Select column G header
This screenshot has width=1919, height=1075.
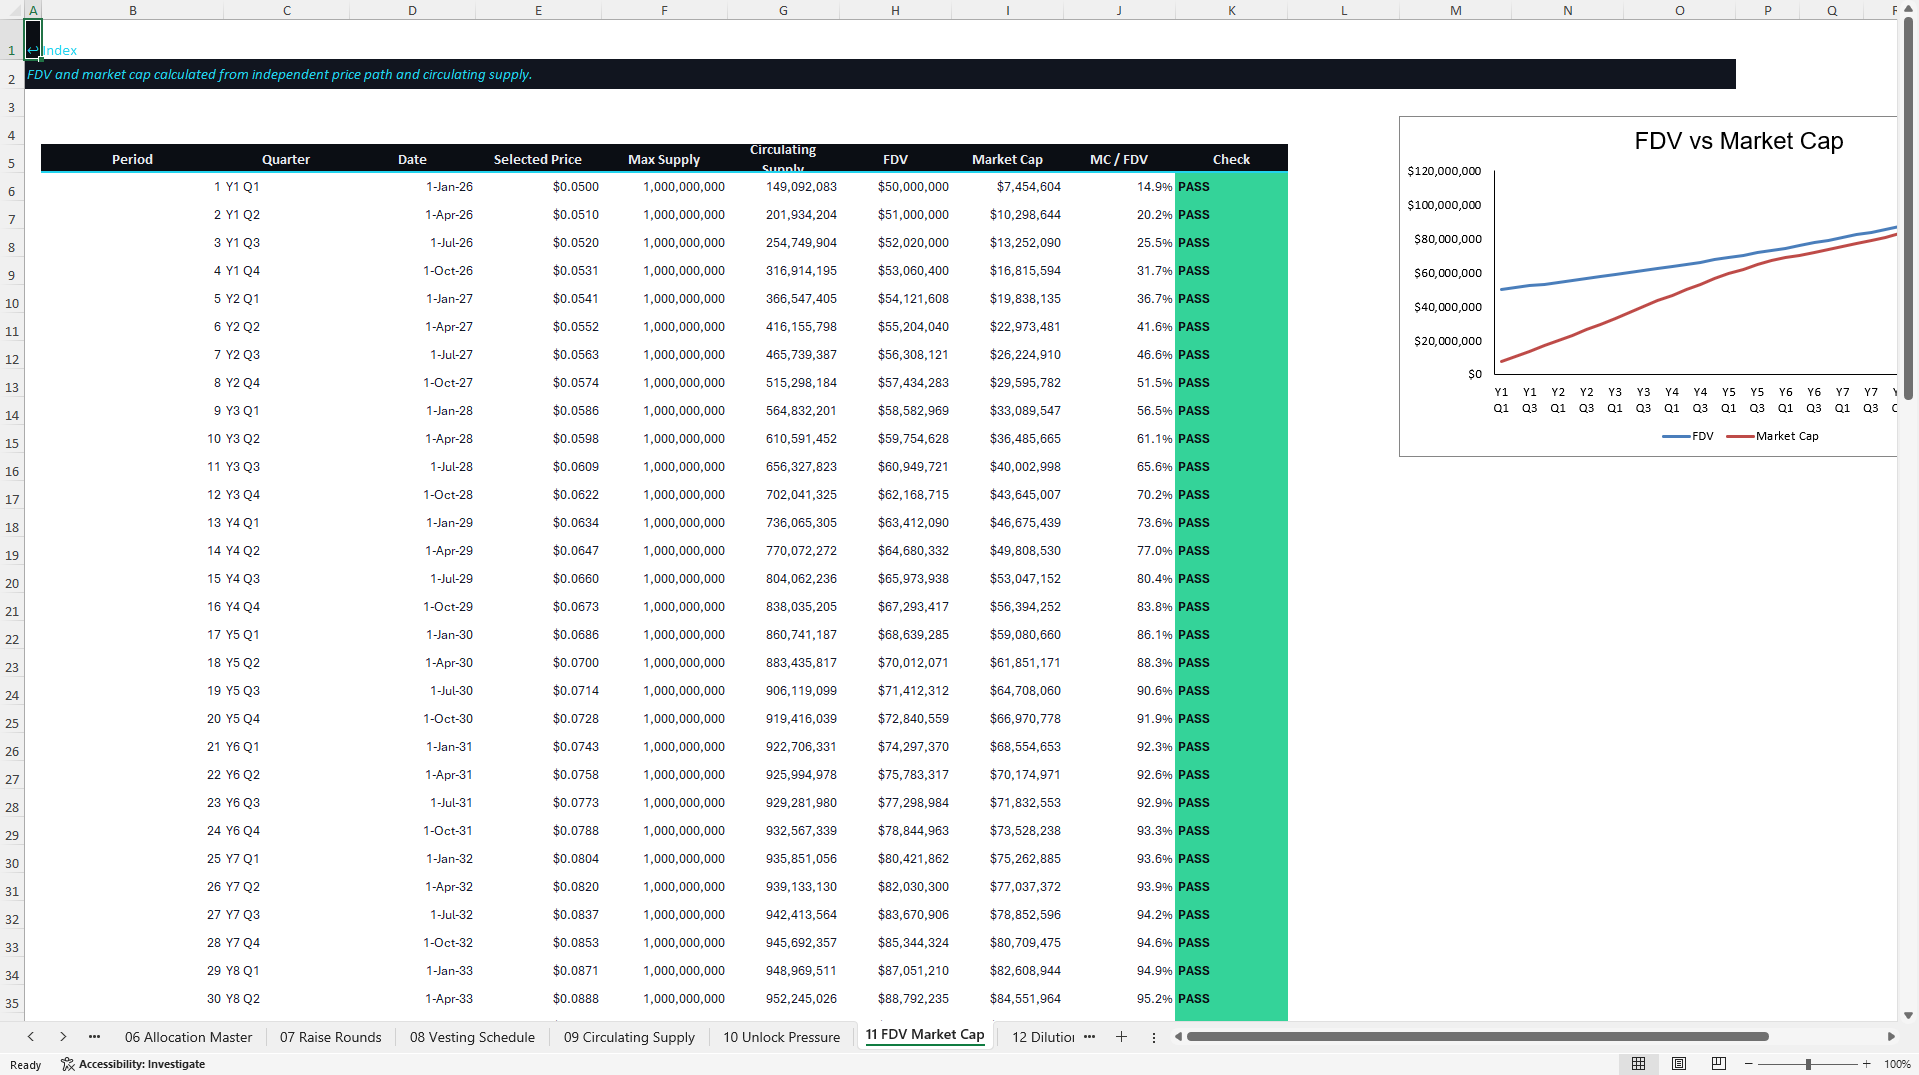click(783, 10)
